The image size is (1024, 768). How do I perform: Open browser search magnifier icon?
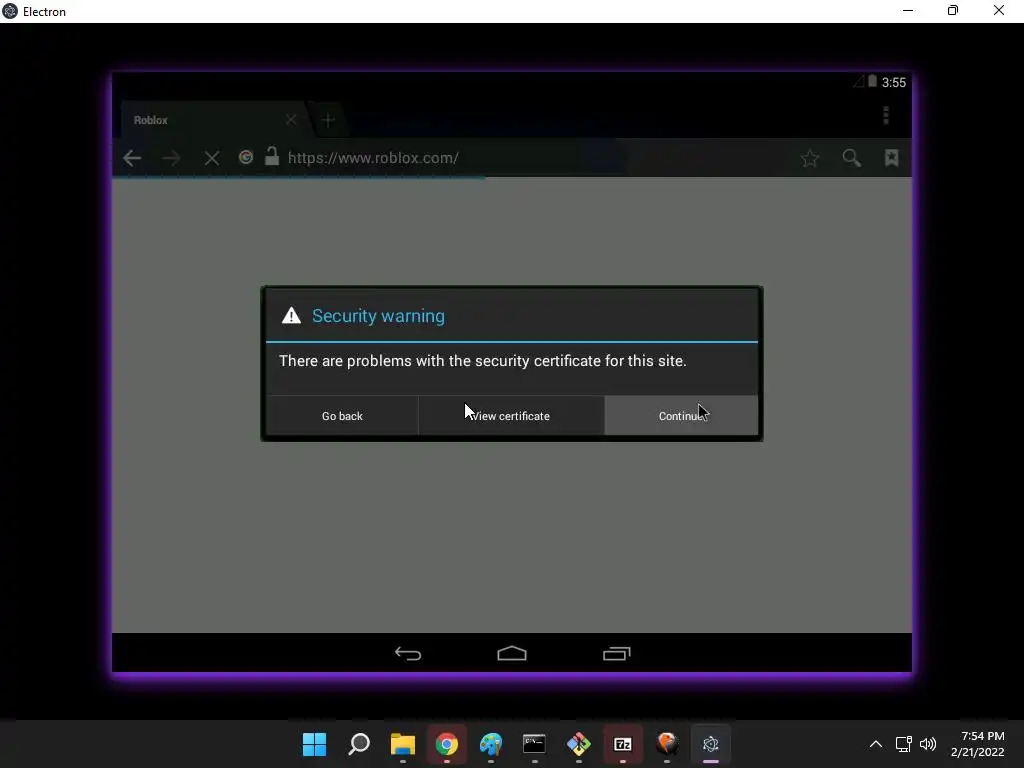click(x=851, y=158)
